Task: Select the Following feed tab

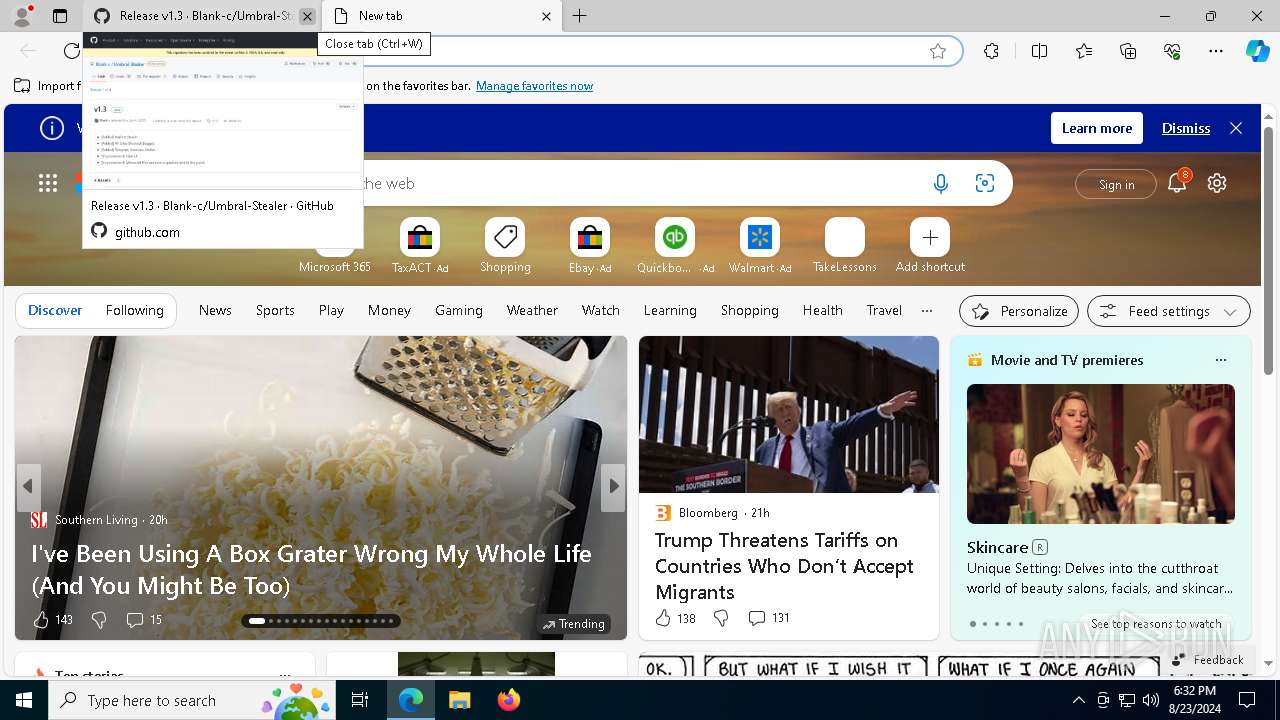Action: tap(134, 310)
